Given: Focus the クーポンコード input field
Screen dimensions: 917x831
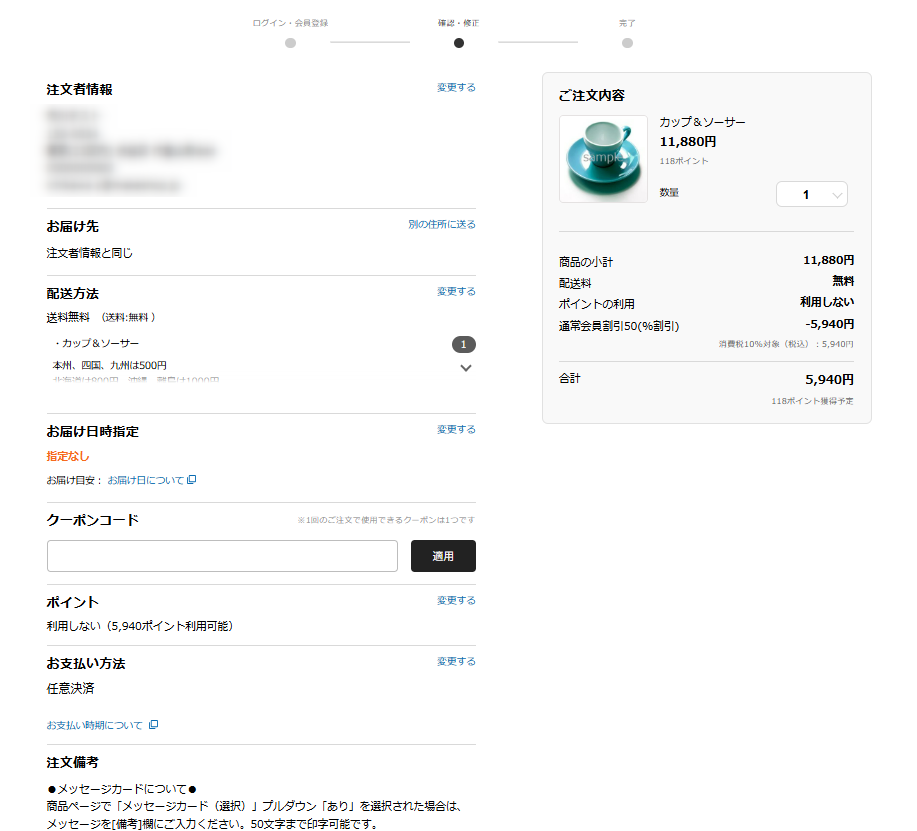Looking at the screenshot, I should (x=222, y=556).
